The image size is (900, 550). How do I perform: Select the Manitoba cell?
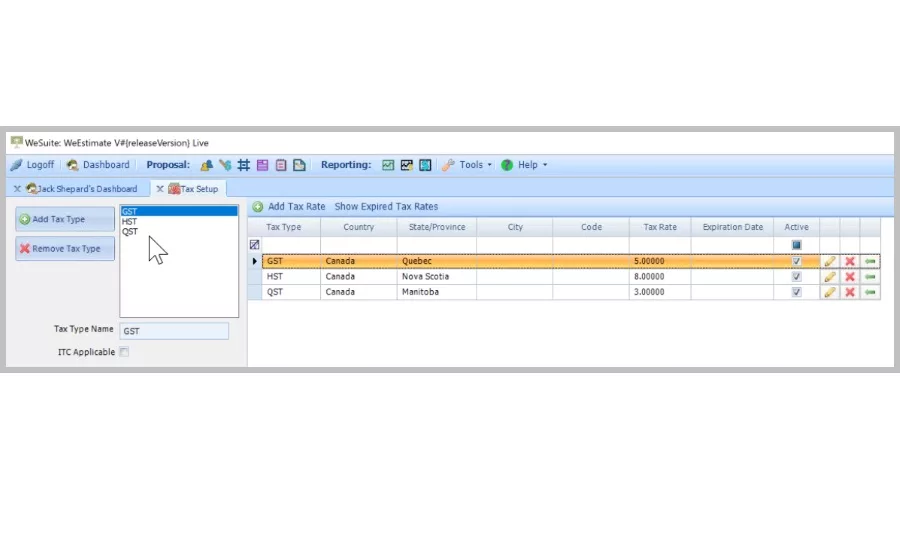(x=437, y=292)
